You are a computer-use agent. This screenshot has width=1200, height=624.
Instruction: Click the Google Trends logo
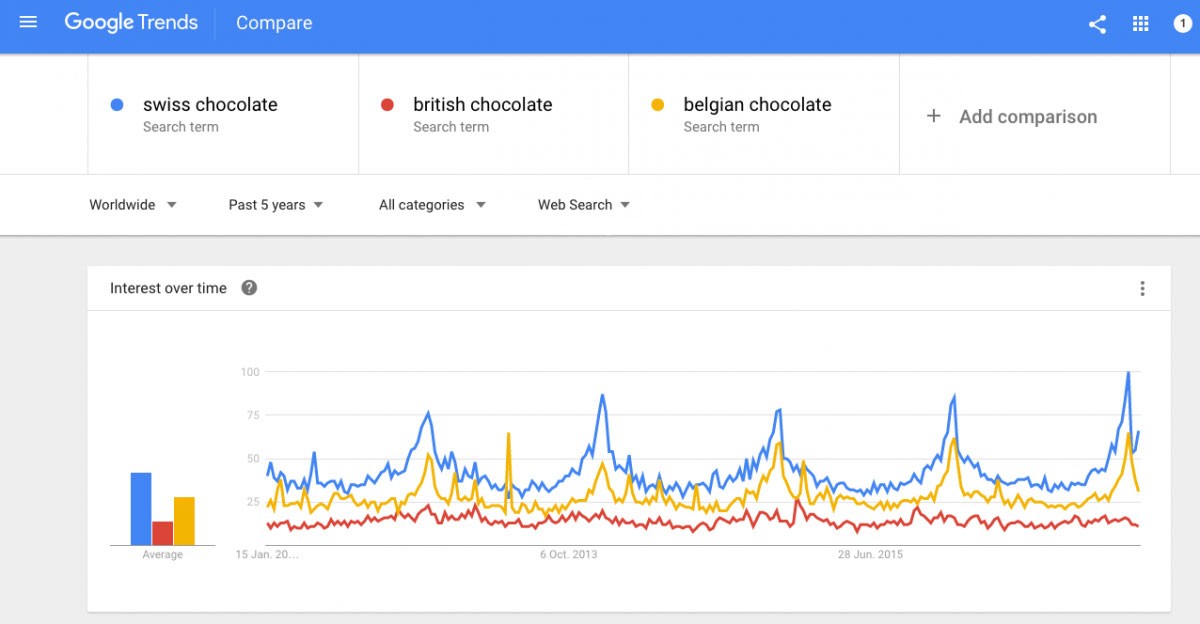click(x=131, y=22)
